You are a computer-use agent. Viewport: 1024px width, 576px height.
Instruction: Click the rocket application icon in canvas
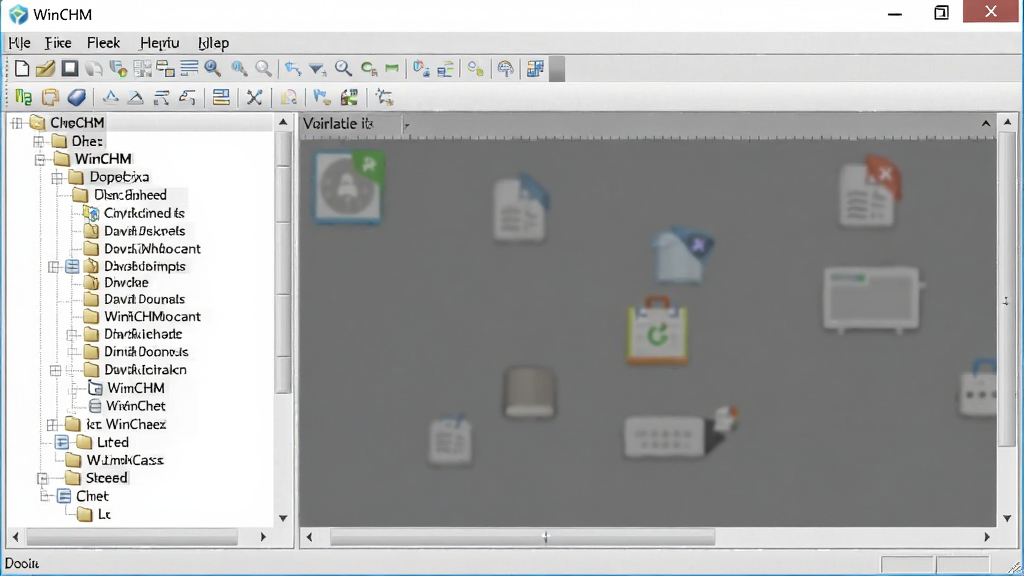(x=349, y=187)
